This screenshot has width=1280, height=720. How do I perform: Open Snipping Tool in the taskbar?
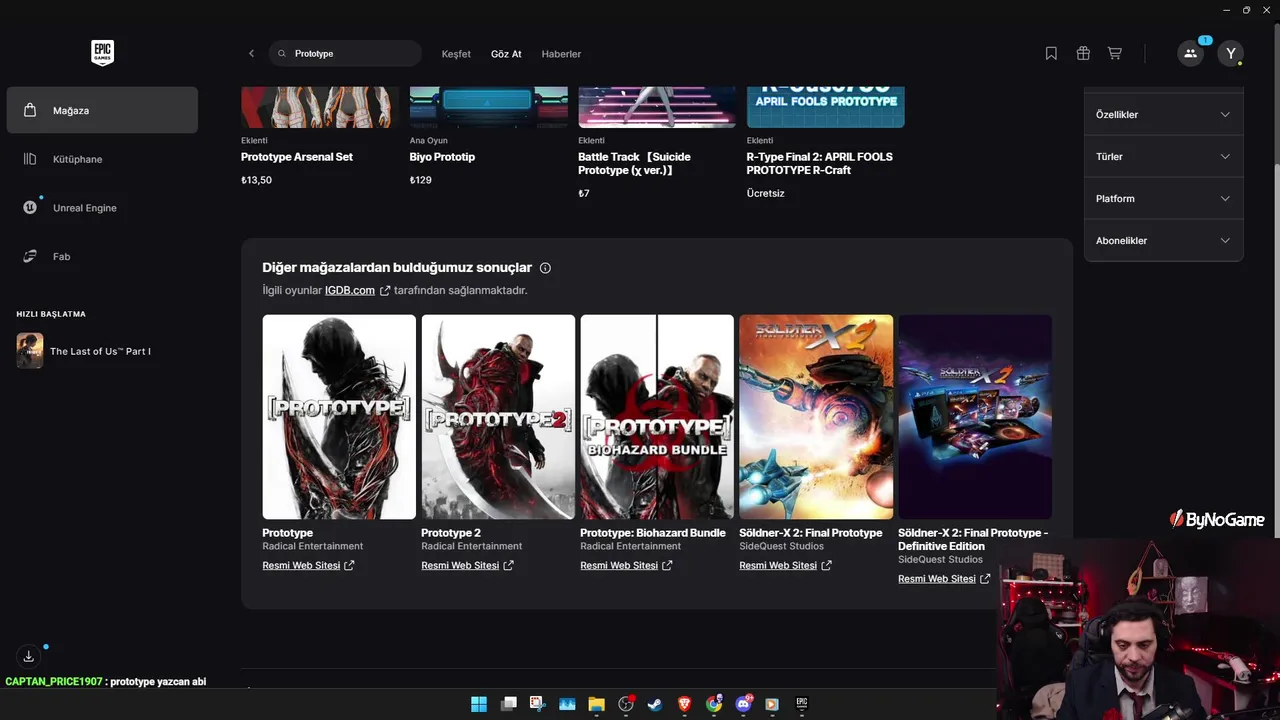pyautogui.click(x=537, y=704)
